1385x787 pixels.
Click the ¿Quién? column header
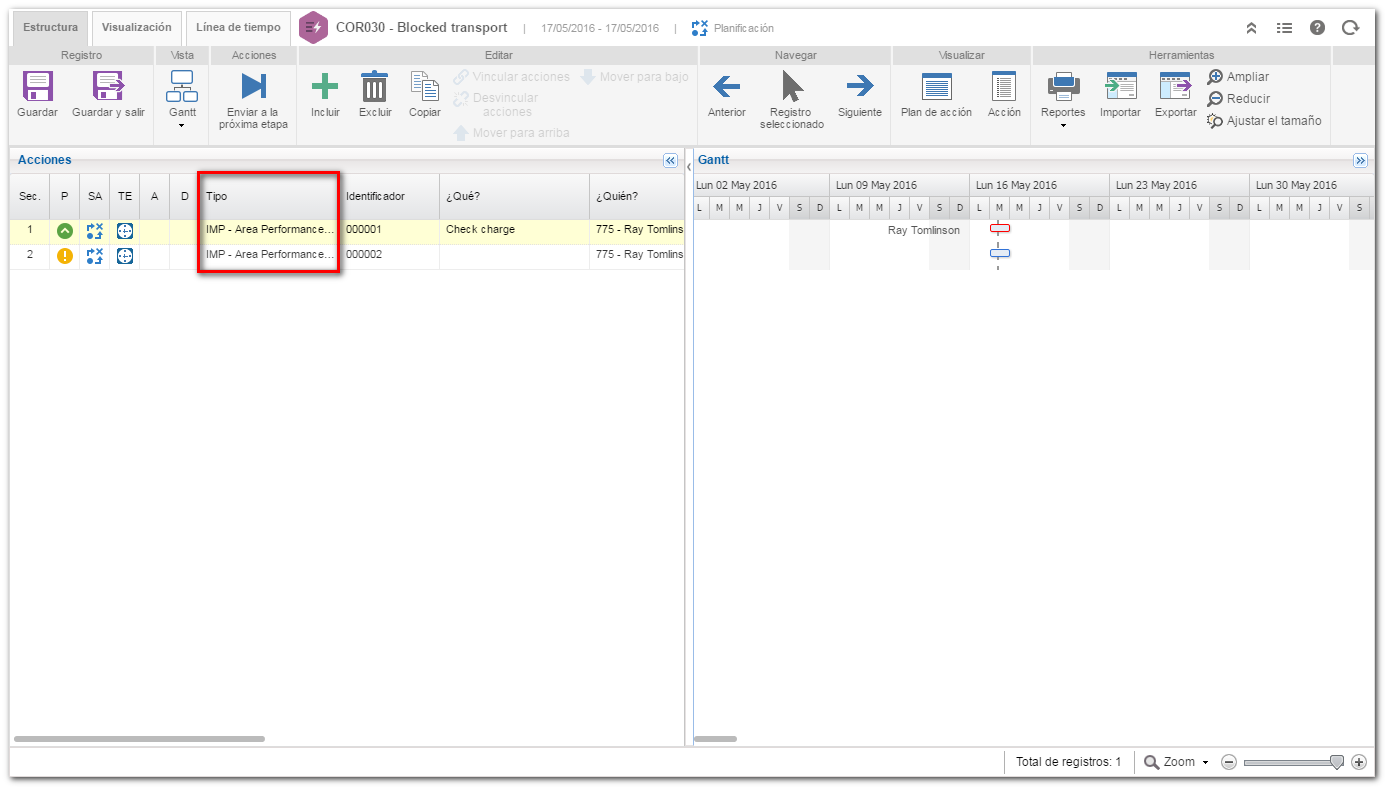637,196
